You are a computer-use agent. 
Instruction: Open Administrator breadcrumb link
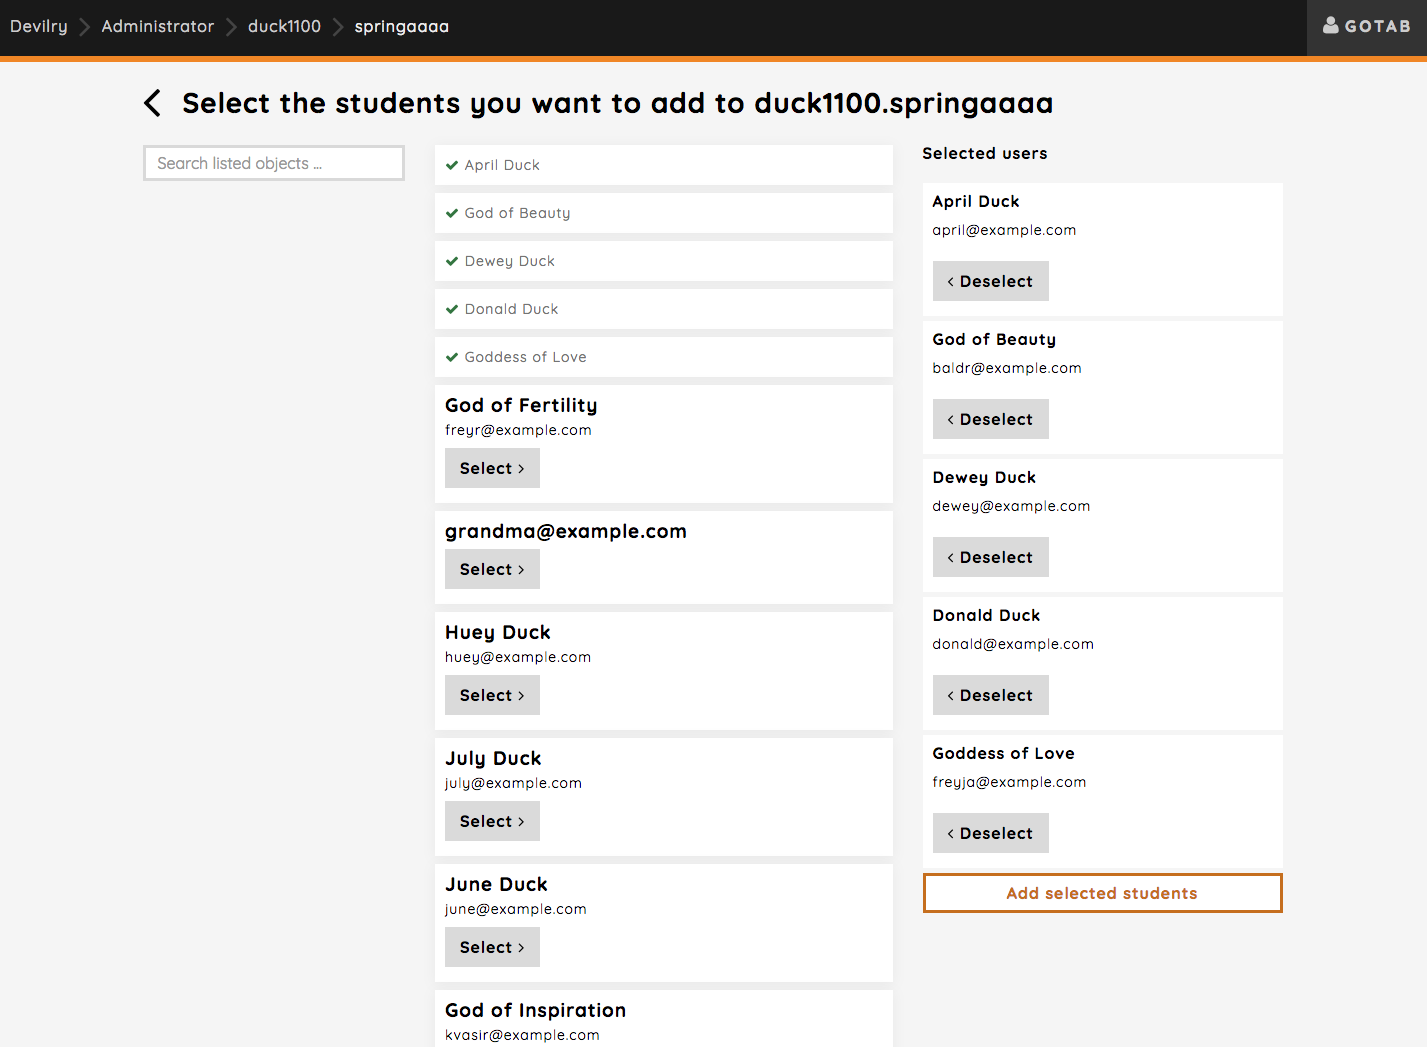pos(158,27)
